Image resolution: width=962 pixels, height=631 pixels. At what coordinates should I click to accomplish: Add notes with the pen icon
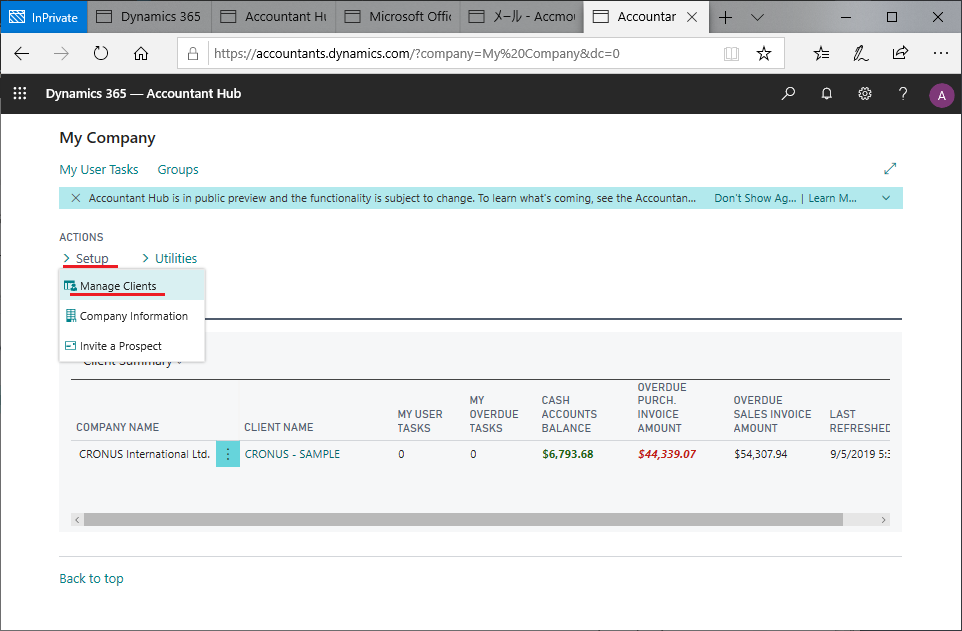click(861, 53)
